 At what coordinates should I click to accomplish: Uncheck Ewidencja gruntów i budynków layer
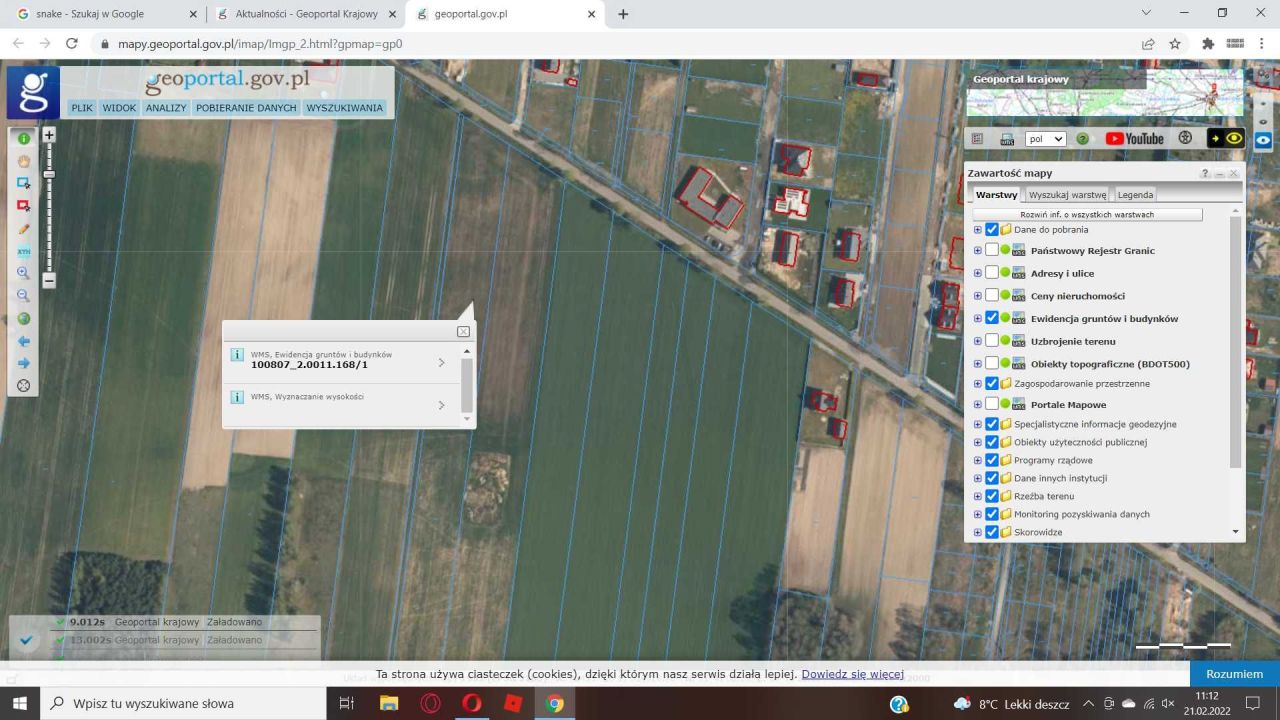992,318
